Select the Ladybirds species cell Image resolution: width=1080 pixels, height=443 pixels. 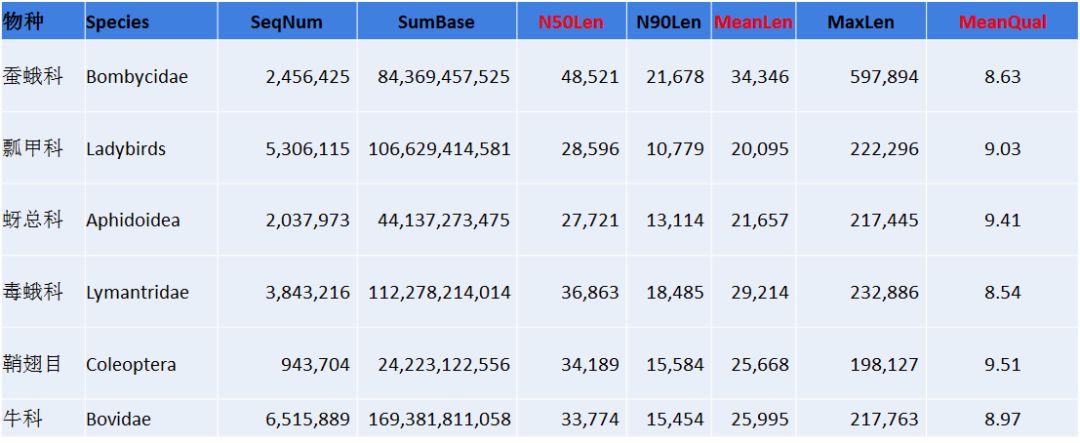click(x=126, y=149)
